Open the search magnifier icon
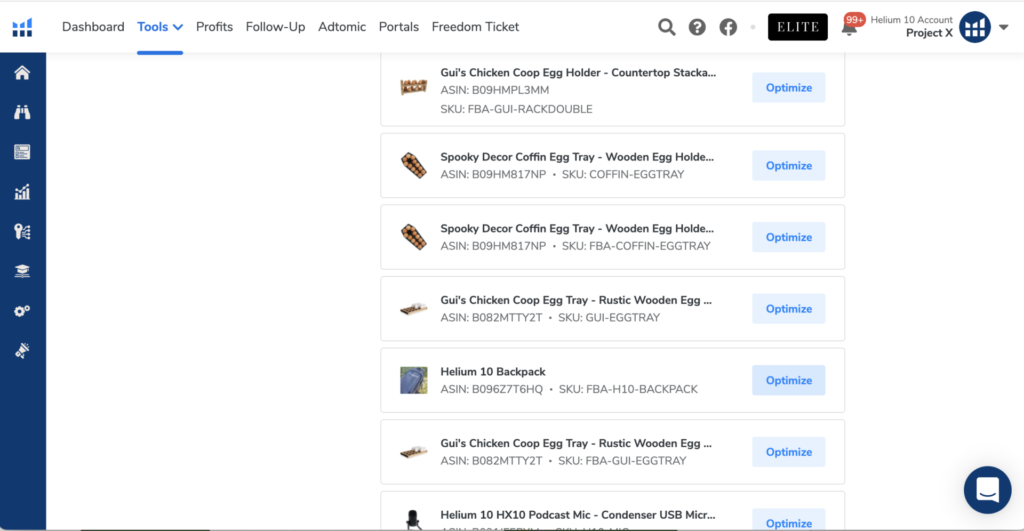 [x=667, y=27]
